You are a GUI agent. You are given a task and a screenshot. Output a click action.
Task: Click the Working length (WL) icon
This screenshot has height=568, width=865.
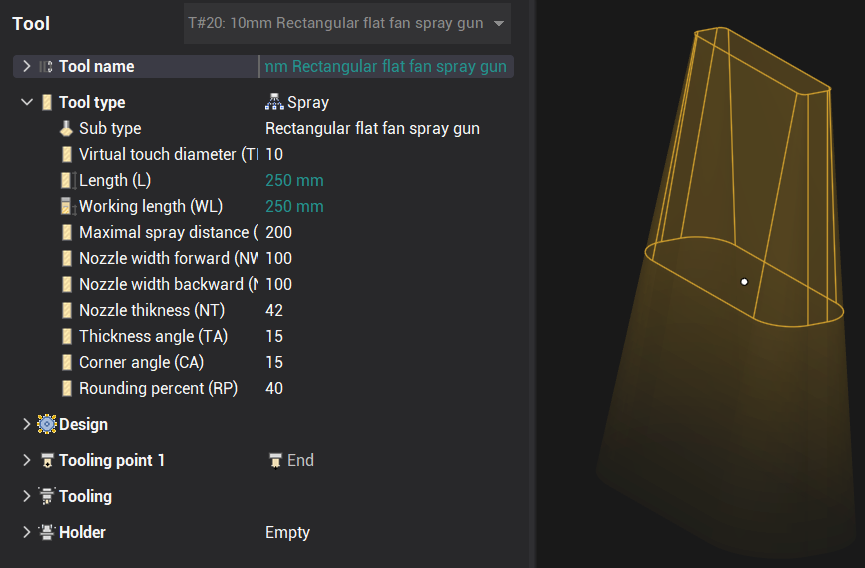(x=66, y=207)
